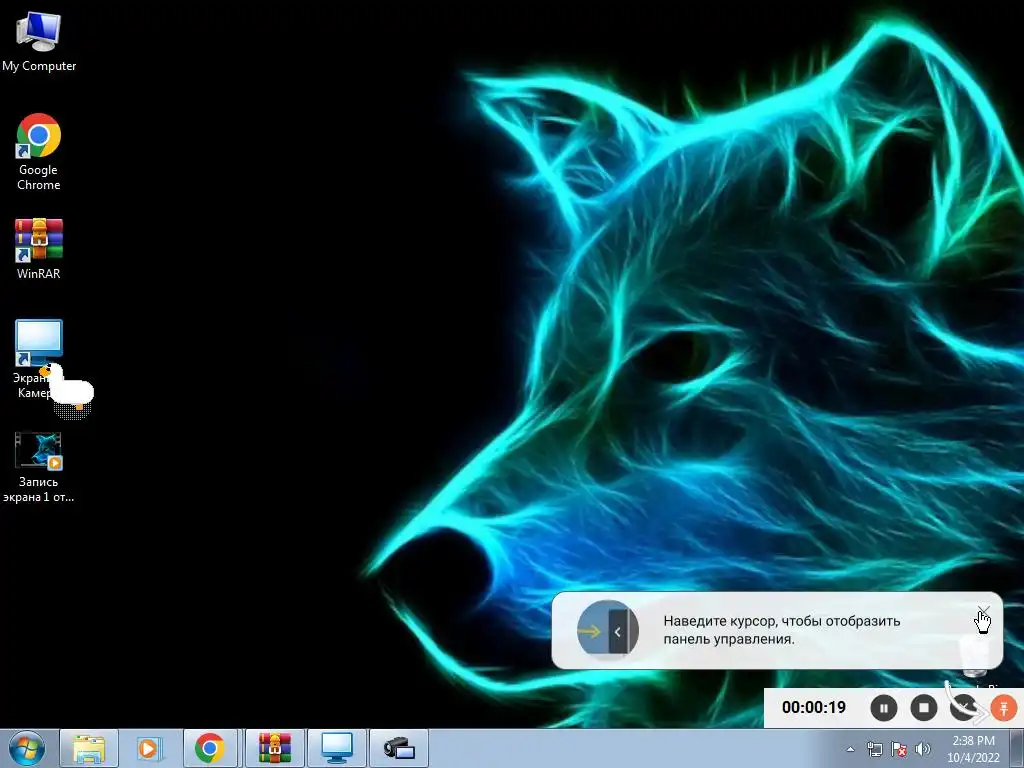
Task: Open the Action Center flag icon
Action: coord(899,749)
